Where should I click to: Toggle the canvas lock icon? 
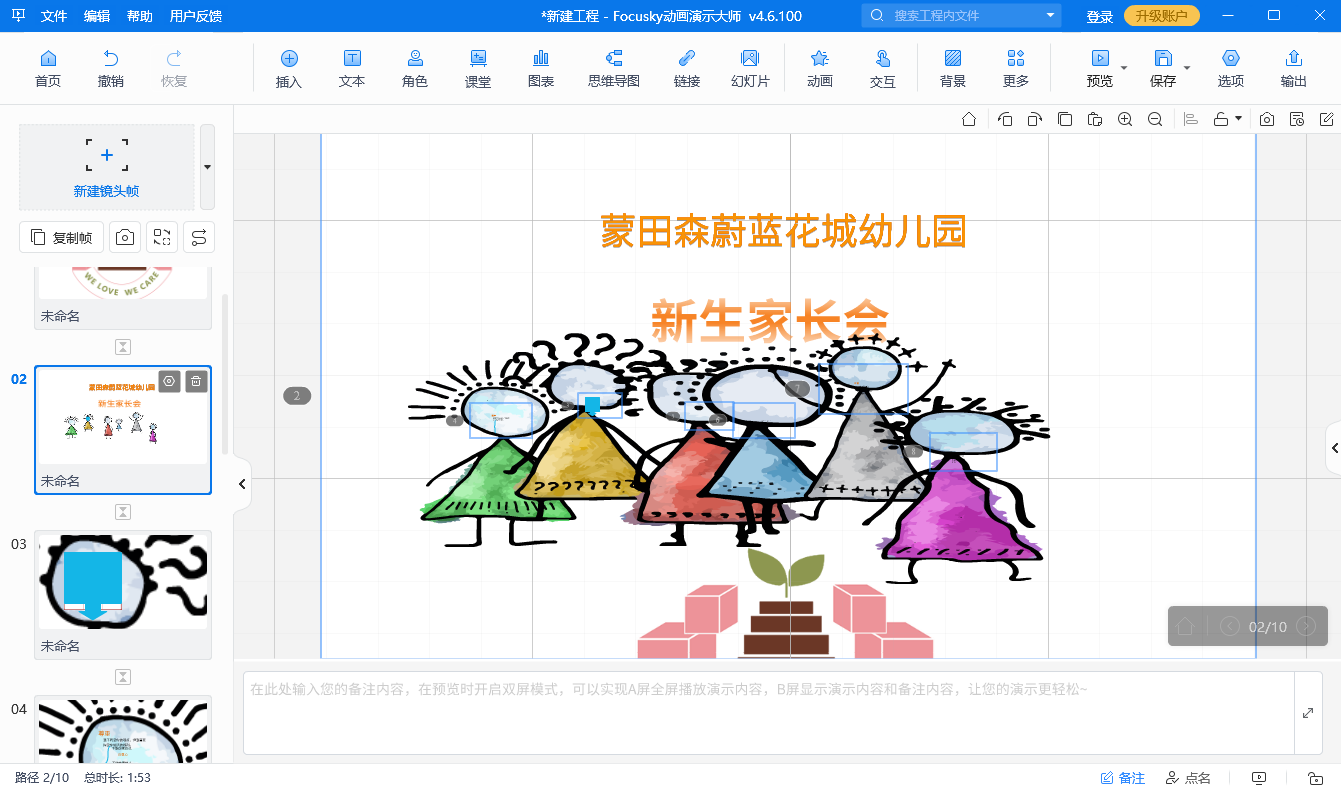click(x=1221, y=119)
